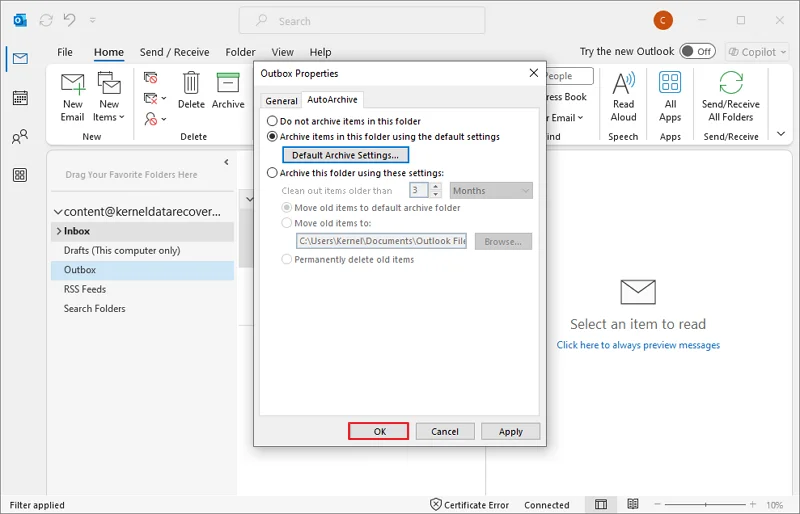
Task: Collapse the folder pane with the arrow
Action: tap(226, 162)
